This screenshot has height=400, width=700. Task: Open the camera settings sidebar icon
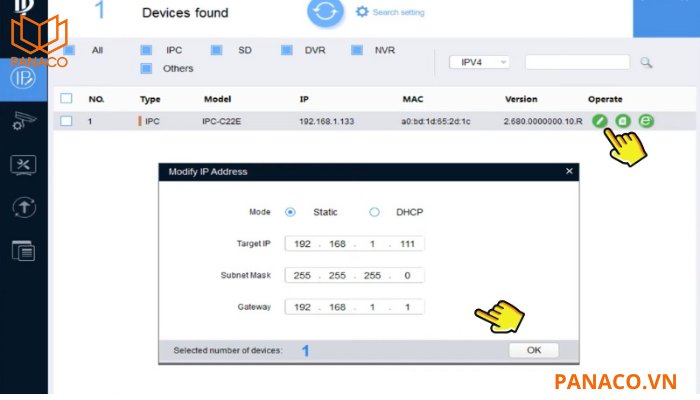(24, 121)
